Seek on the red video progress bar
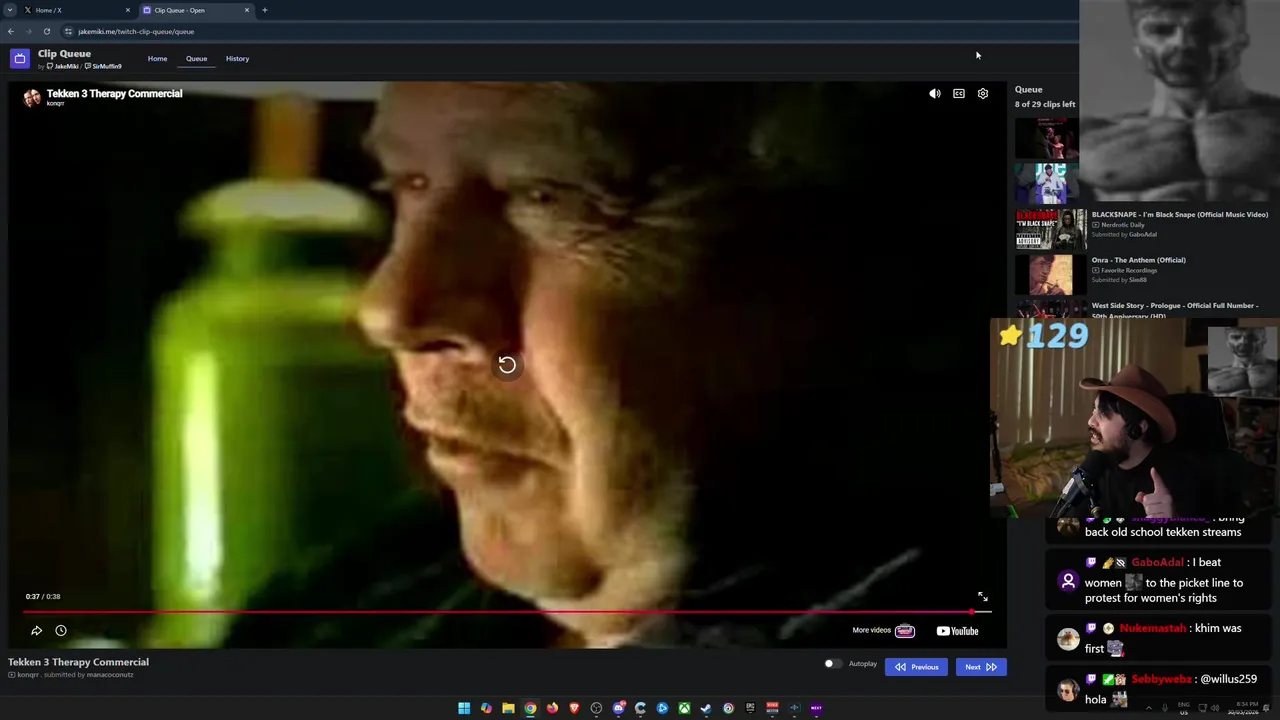The height and width of the screenshot is (720, 1280). [507, 612]
